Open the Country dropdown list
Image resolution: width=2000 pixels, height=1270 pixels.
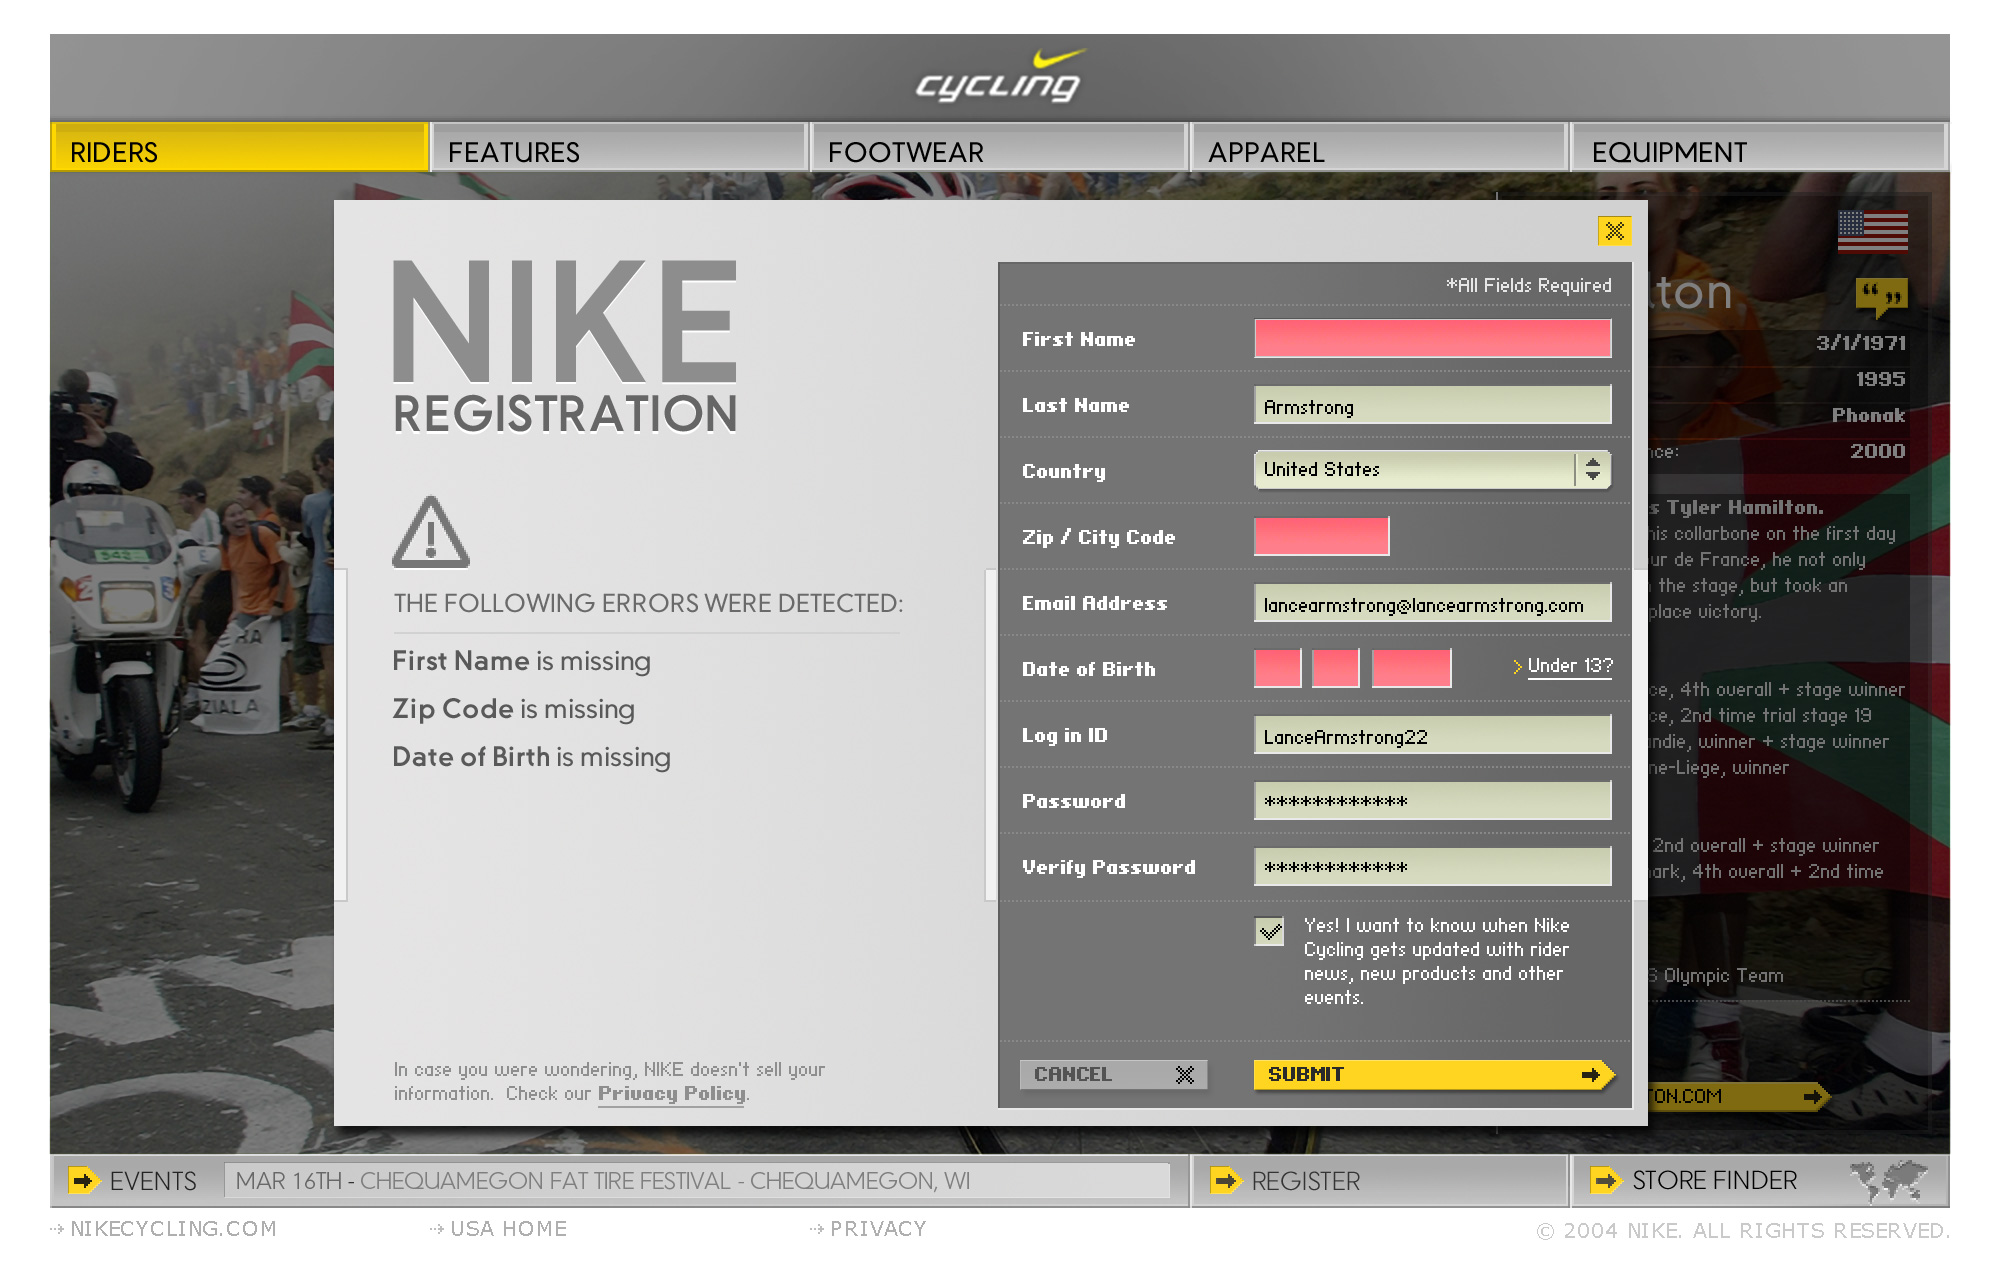click(x=1414, y=470)
